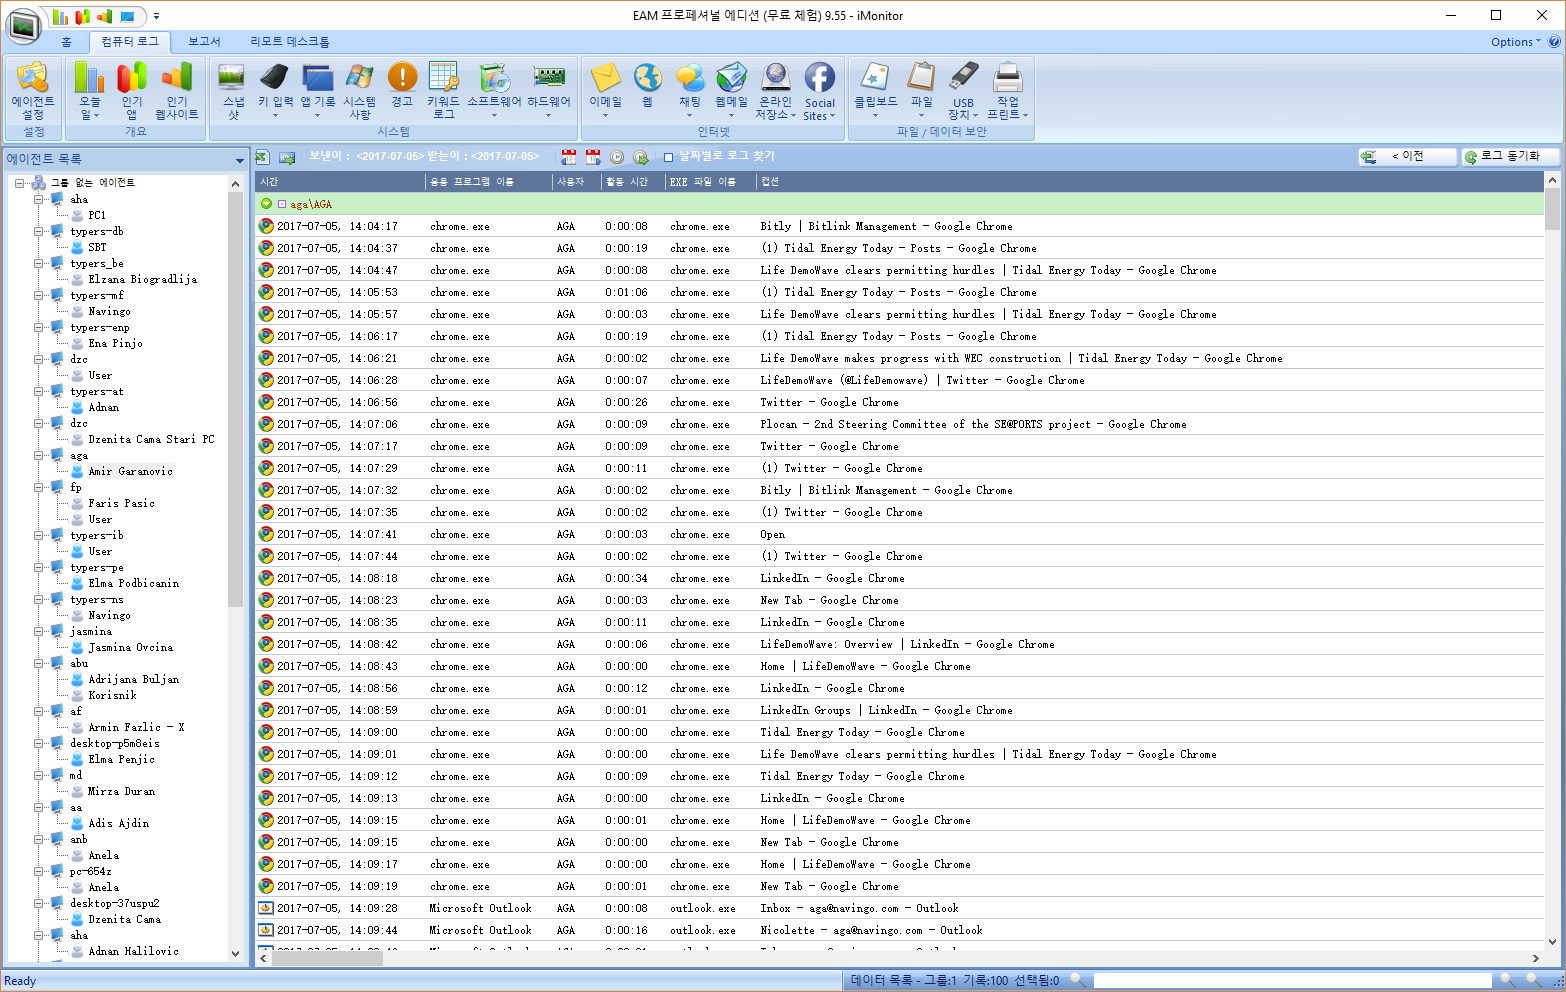This screenshot has width=1566, height=992.
Task: Click the iMonitor application orb button
Action: (23, 26)
